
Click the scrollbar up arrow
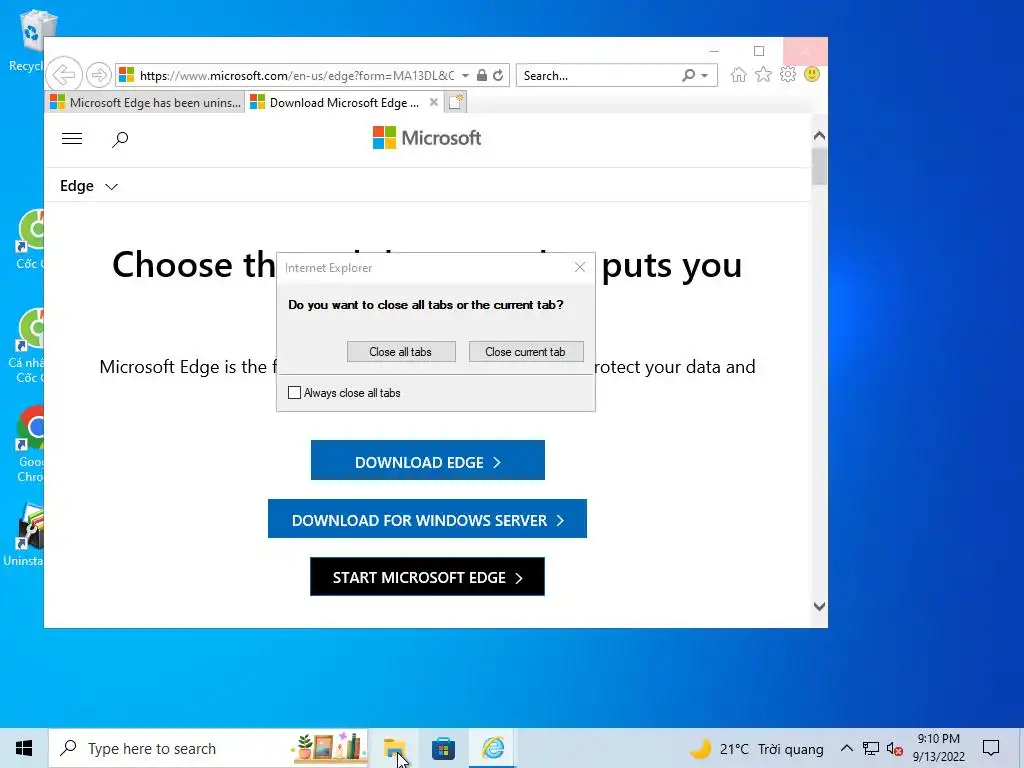tap(819, 136)
